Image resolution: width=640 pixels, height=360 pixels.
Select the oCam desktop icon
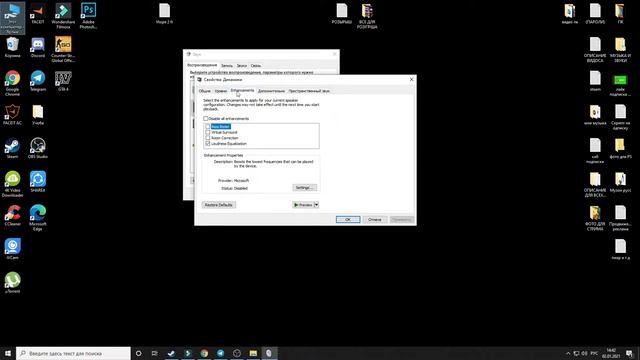coord(12,249)
